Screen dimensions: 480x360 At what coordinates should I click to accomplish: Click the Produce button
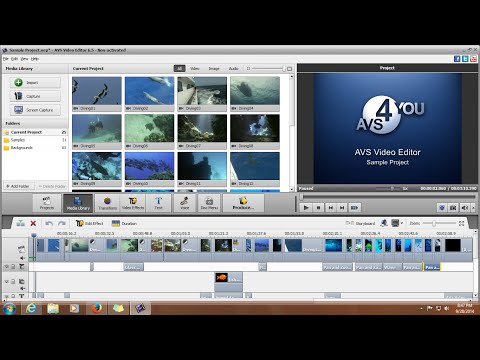[243, 203]
